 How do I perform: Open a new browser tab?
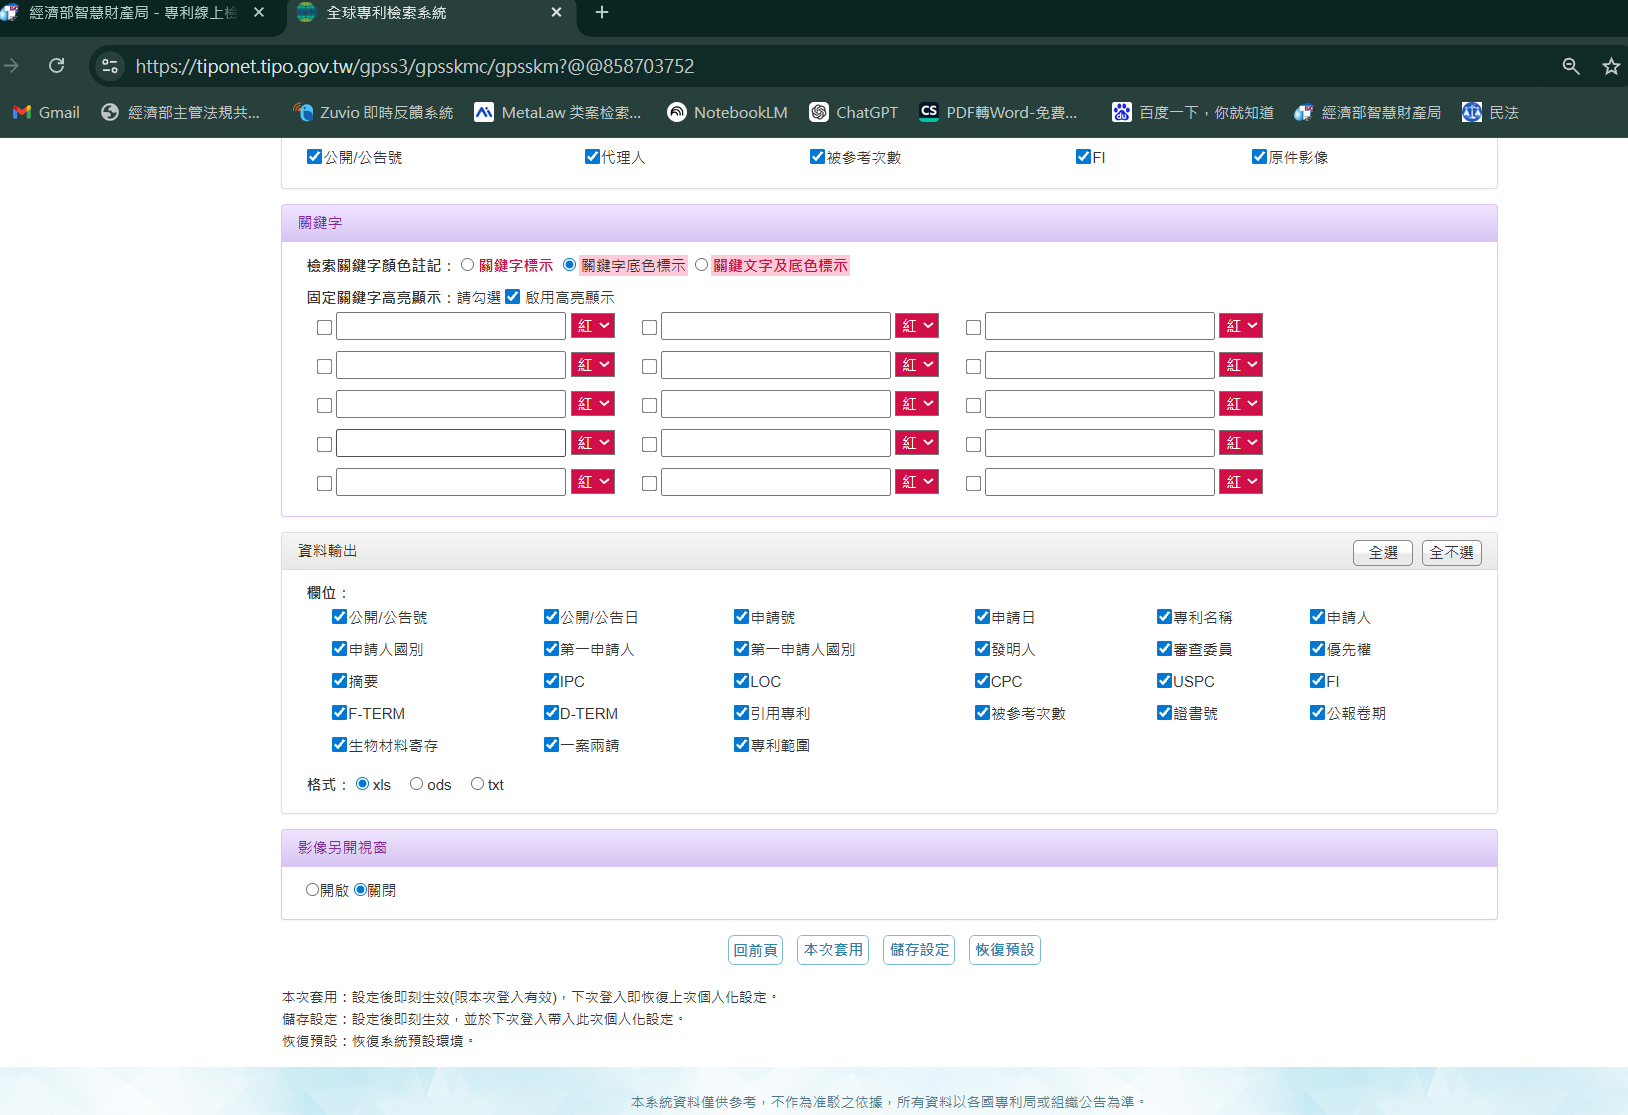pyautogui.click(x=602, y=13)
